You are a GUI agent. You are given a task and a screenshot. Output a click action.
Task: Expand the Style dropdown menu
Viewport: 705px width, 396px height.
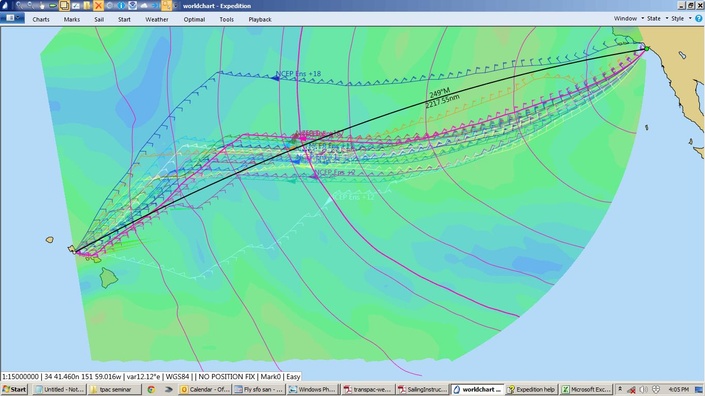681,18
